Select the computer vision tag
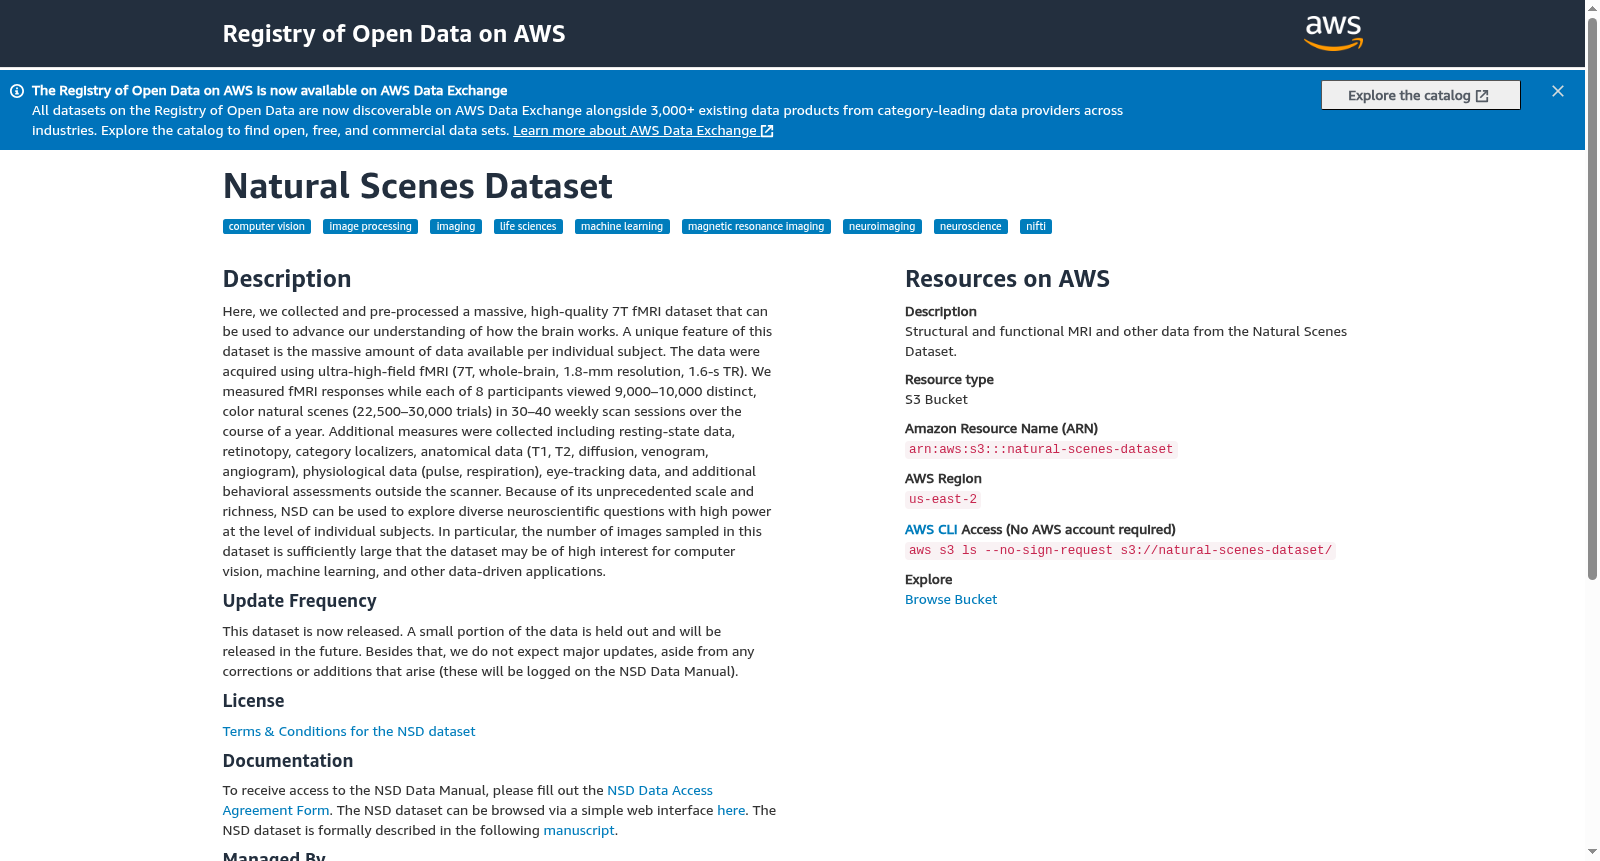1600x861 pixels. pos(267,227)
